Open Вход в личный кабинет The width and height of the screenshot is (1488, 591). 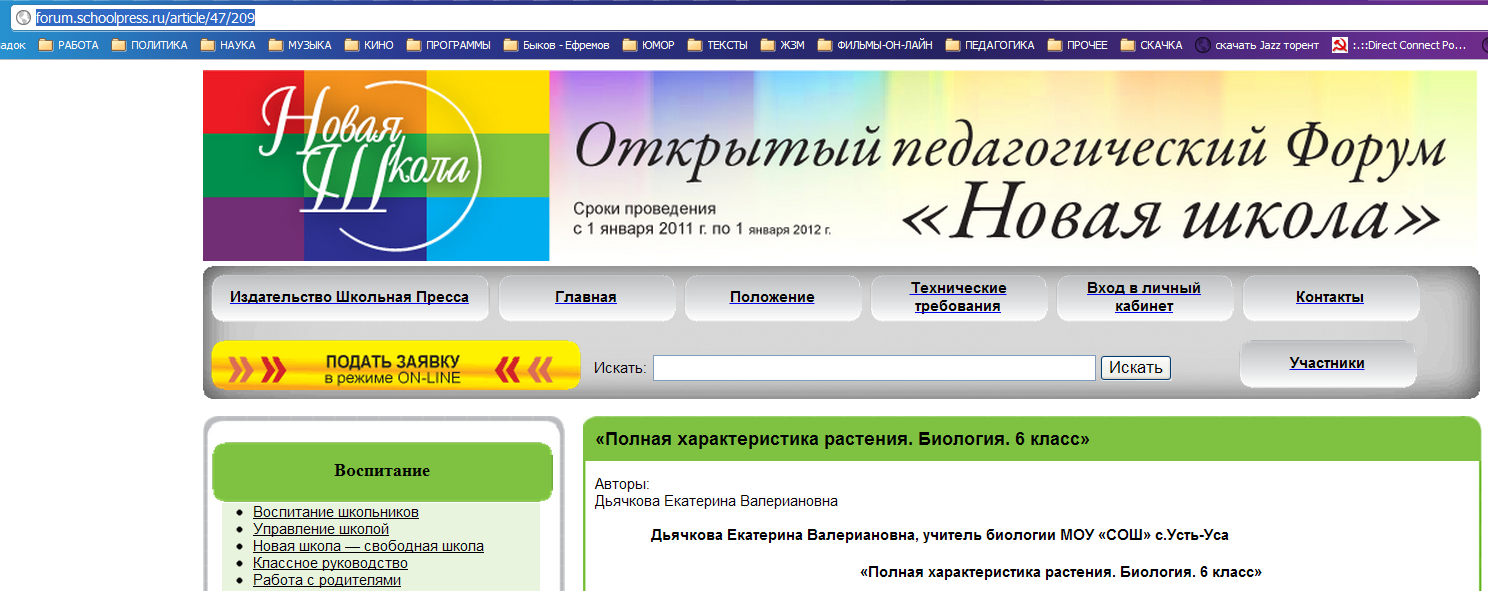click(x=1144, y=297)
